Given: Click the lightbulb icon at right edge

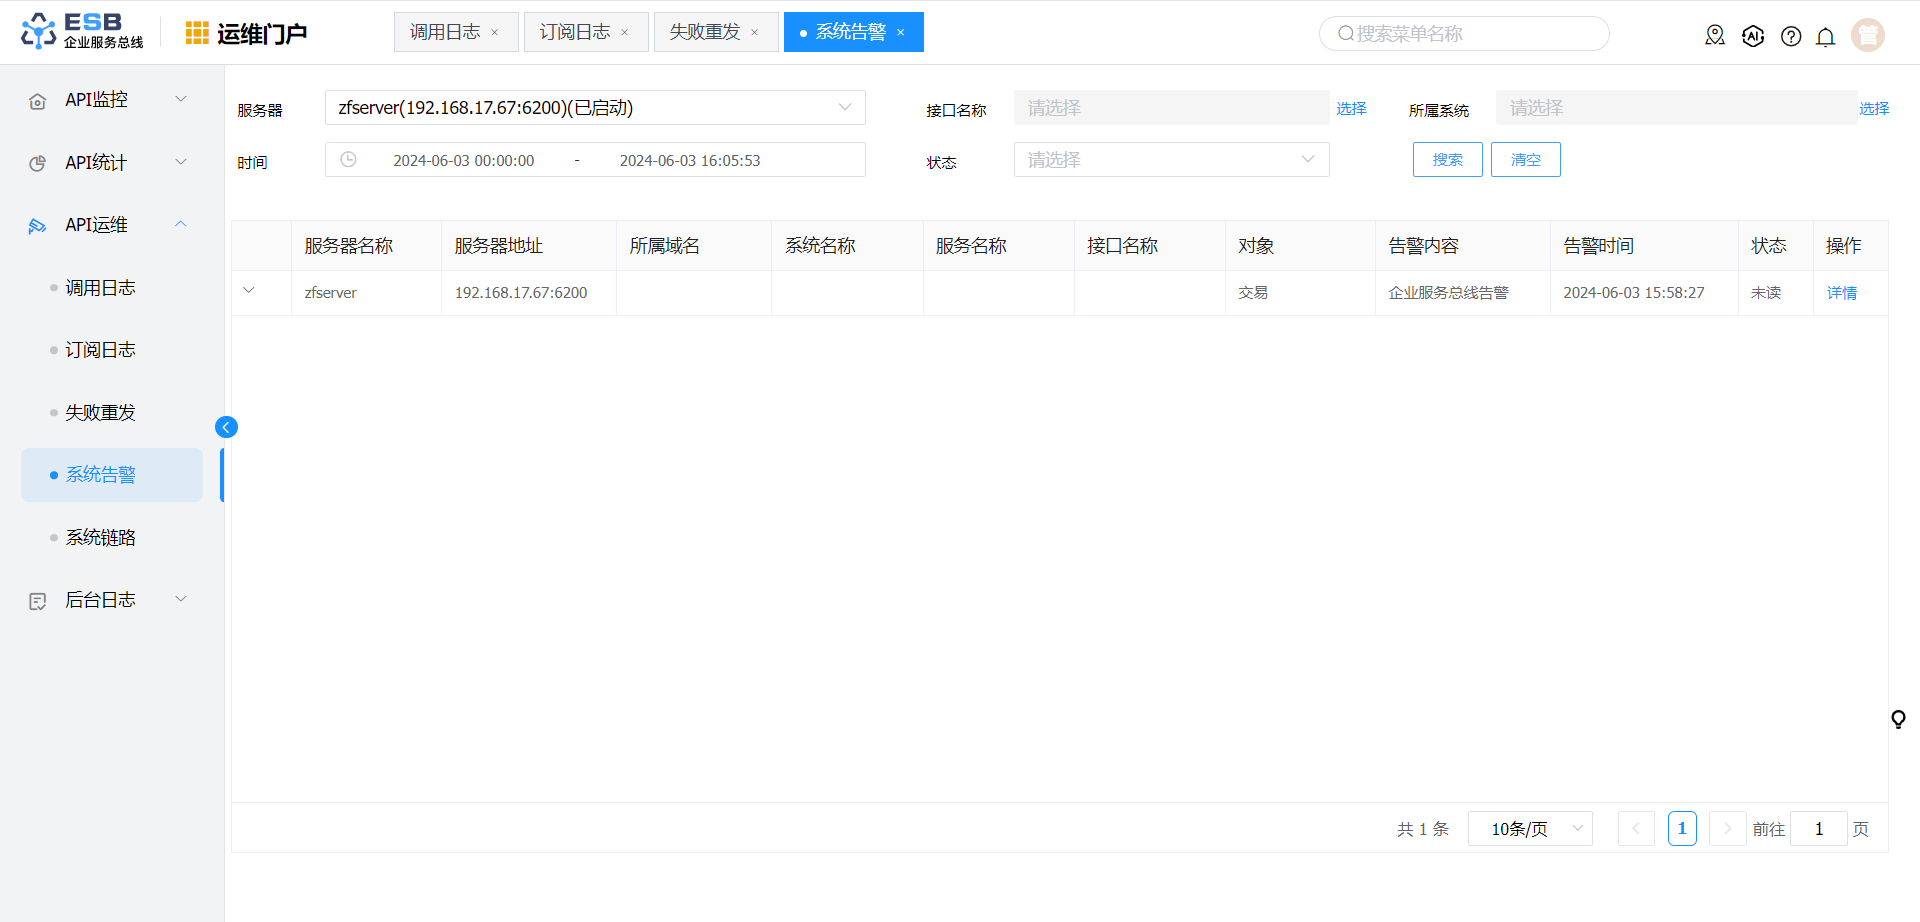Looking at the screenshot, I should (1898, 719).
